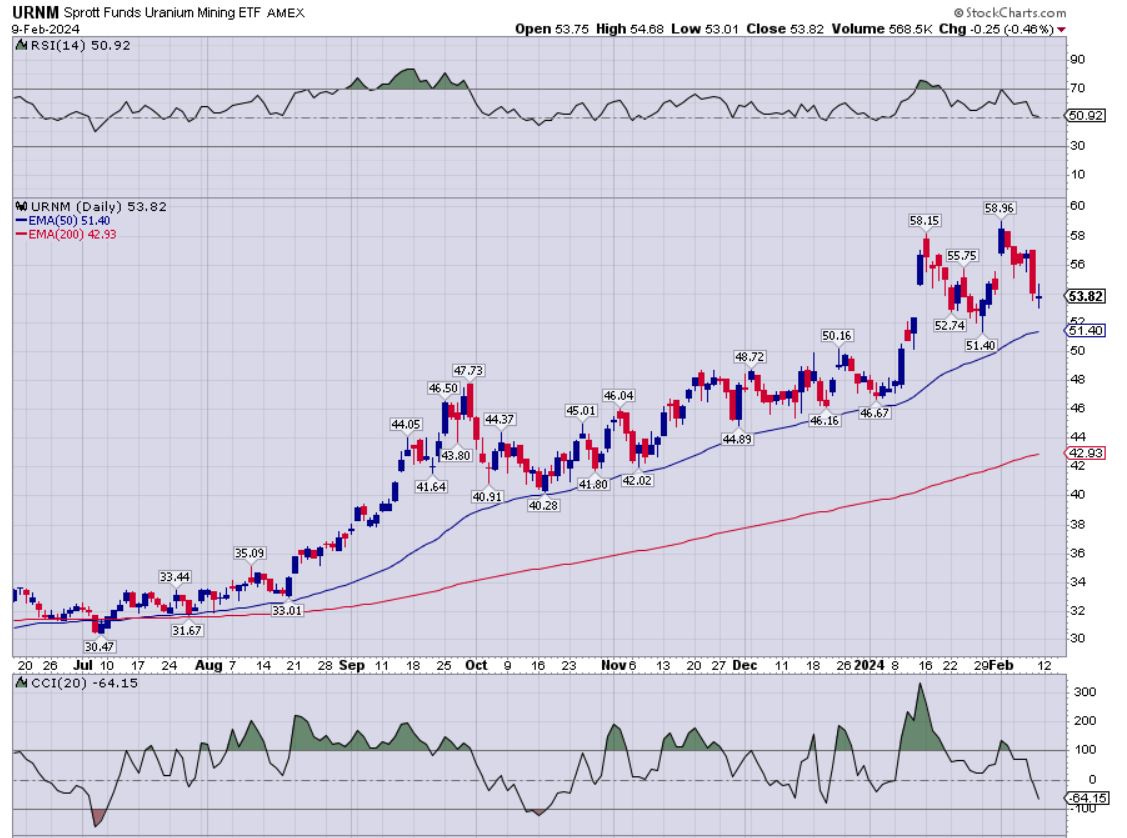Click the 44.89 low price label
The image size is (1127, 838).
tap(737, 439)
